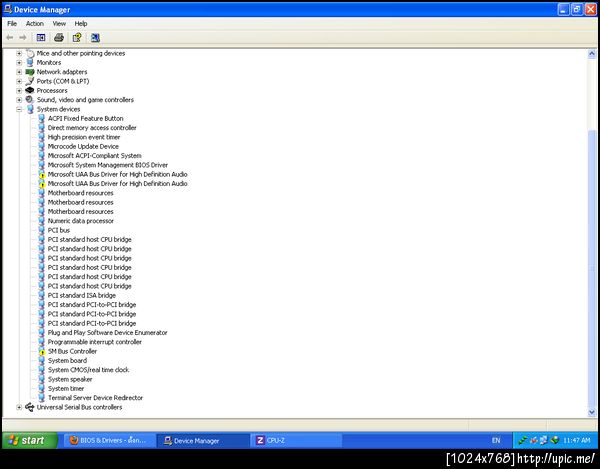
Task: Click the scrollbar down arrow
Action: coord(592,412)
